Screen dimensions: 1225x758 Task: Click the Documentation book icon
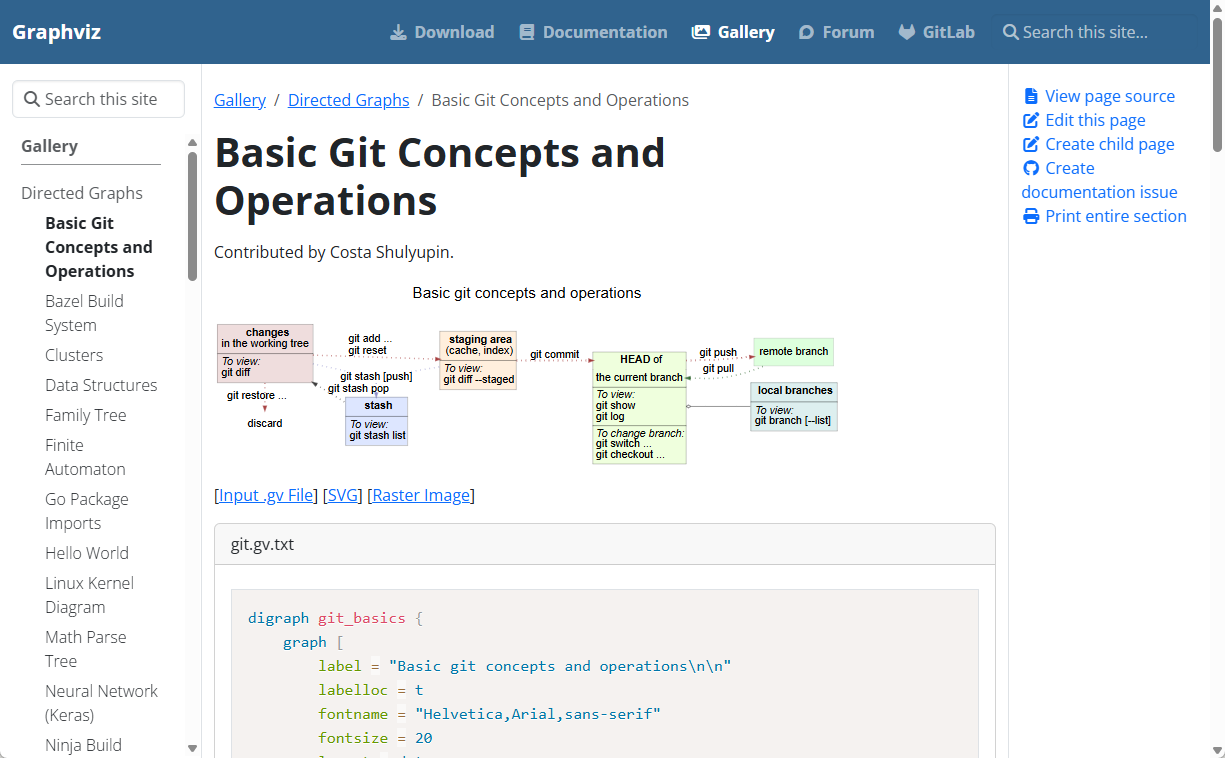click(527, 32)
